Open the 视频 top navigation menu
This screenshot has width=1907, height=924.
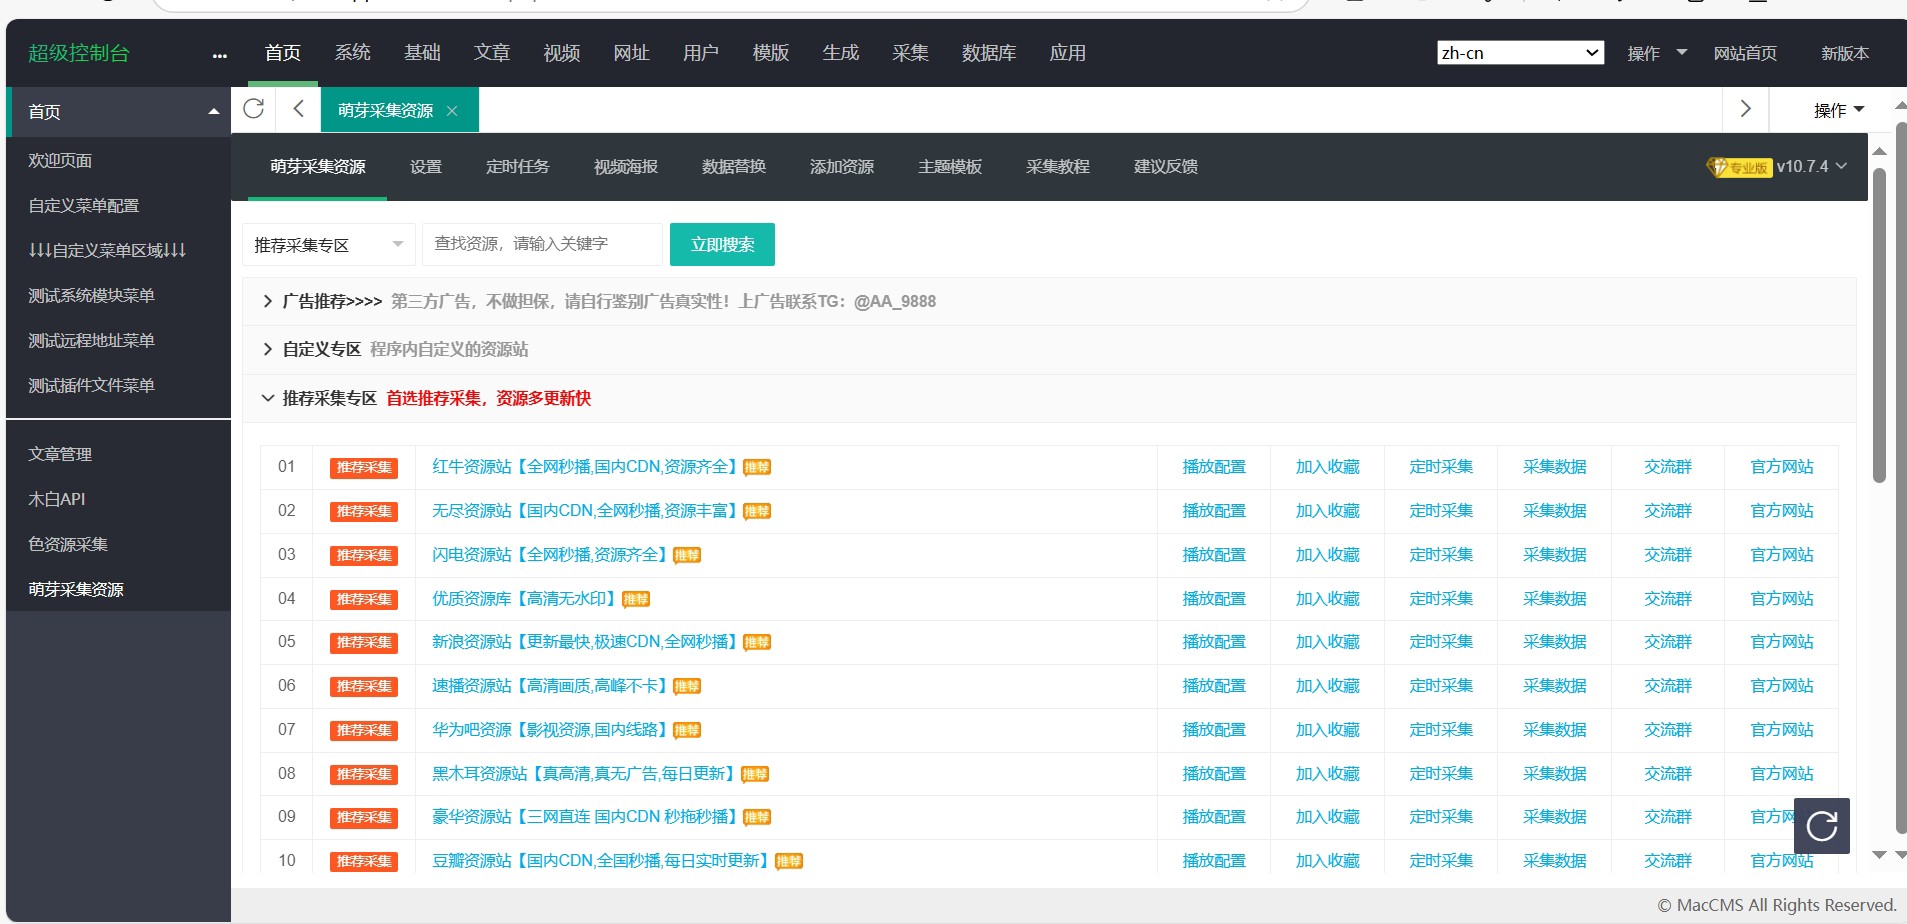[561, 53]
